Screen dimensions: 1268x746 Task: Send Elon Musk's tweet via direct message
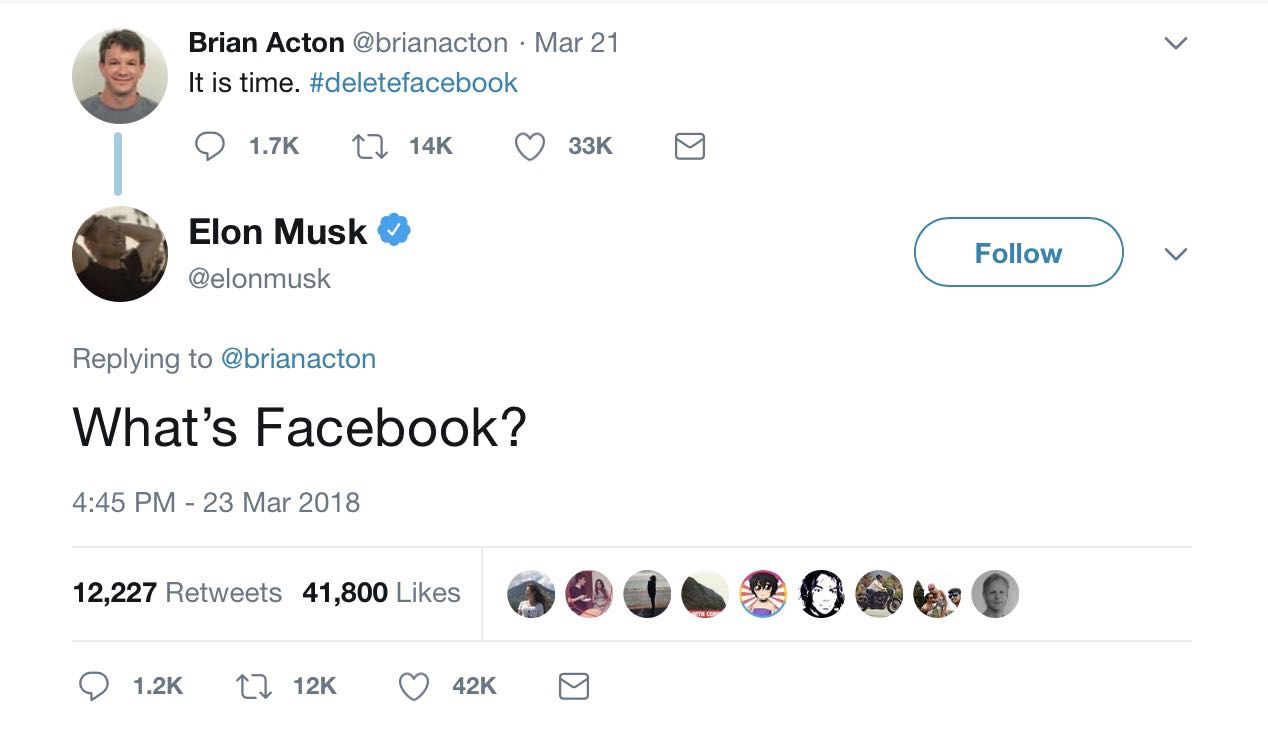[x=573, y=686]
